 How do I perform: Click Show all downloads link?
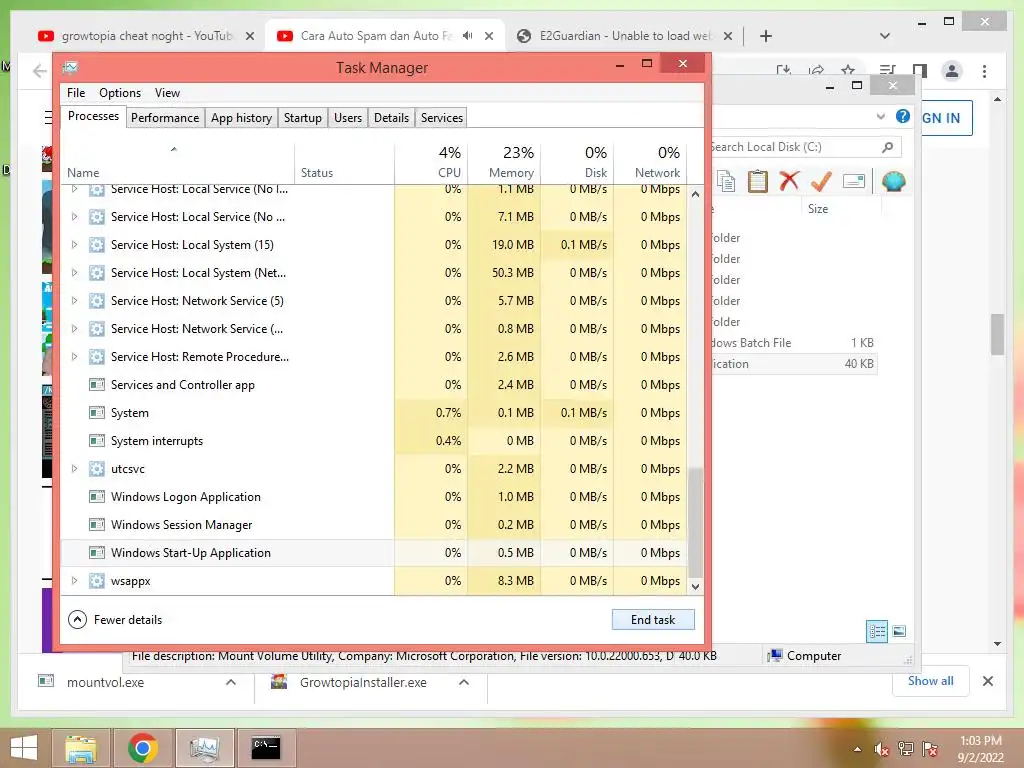930,681
